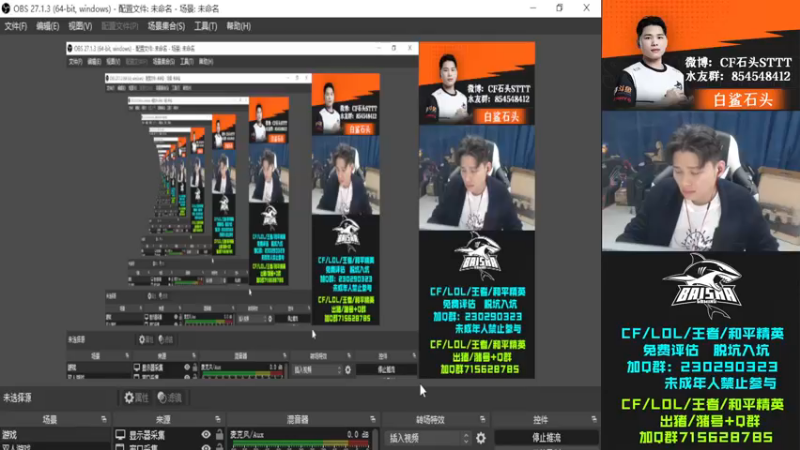Click the monitor icon beside 显示器采集
This screenshot has width=800, height=450.
(x=120, y=435)
